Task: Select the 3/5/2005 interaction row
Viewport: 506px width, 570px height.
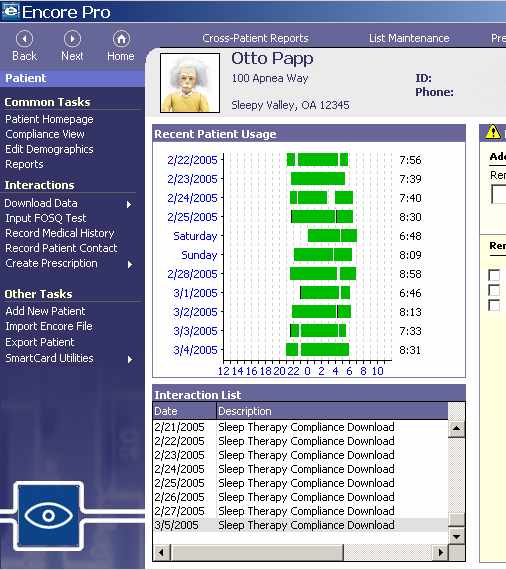Action: pyautogui.click(x=301, y=525)
